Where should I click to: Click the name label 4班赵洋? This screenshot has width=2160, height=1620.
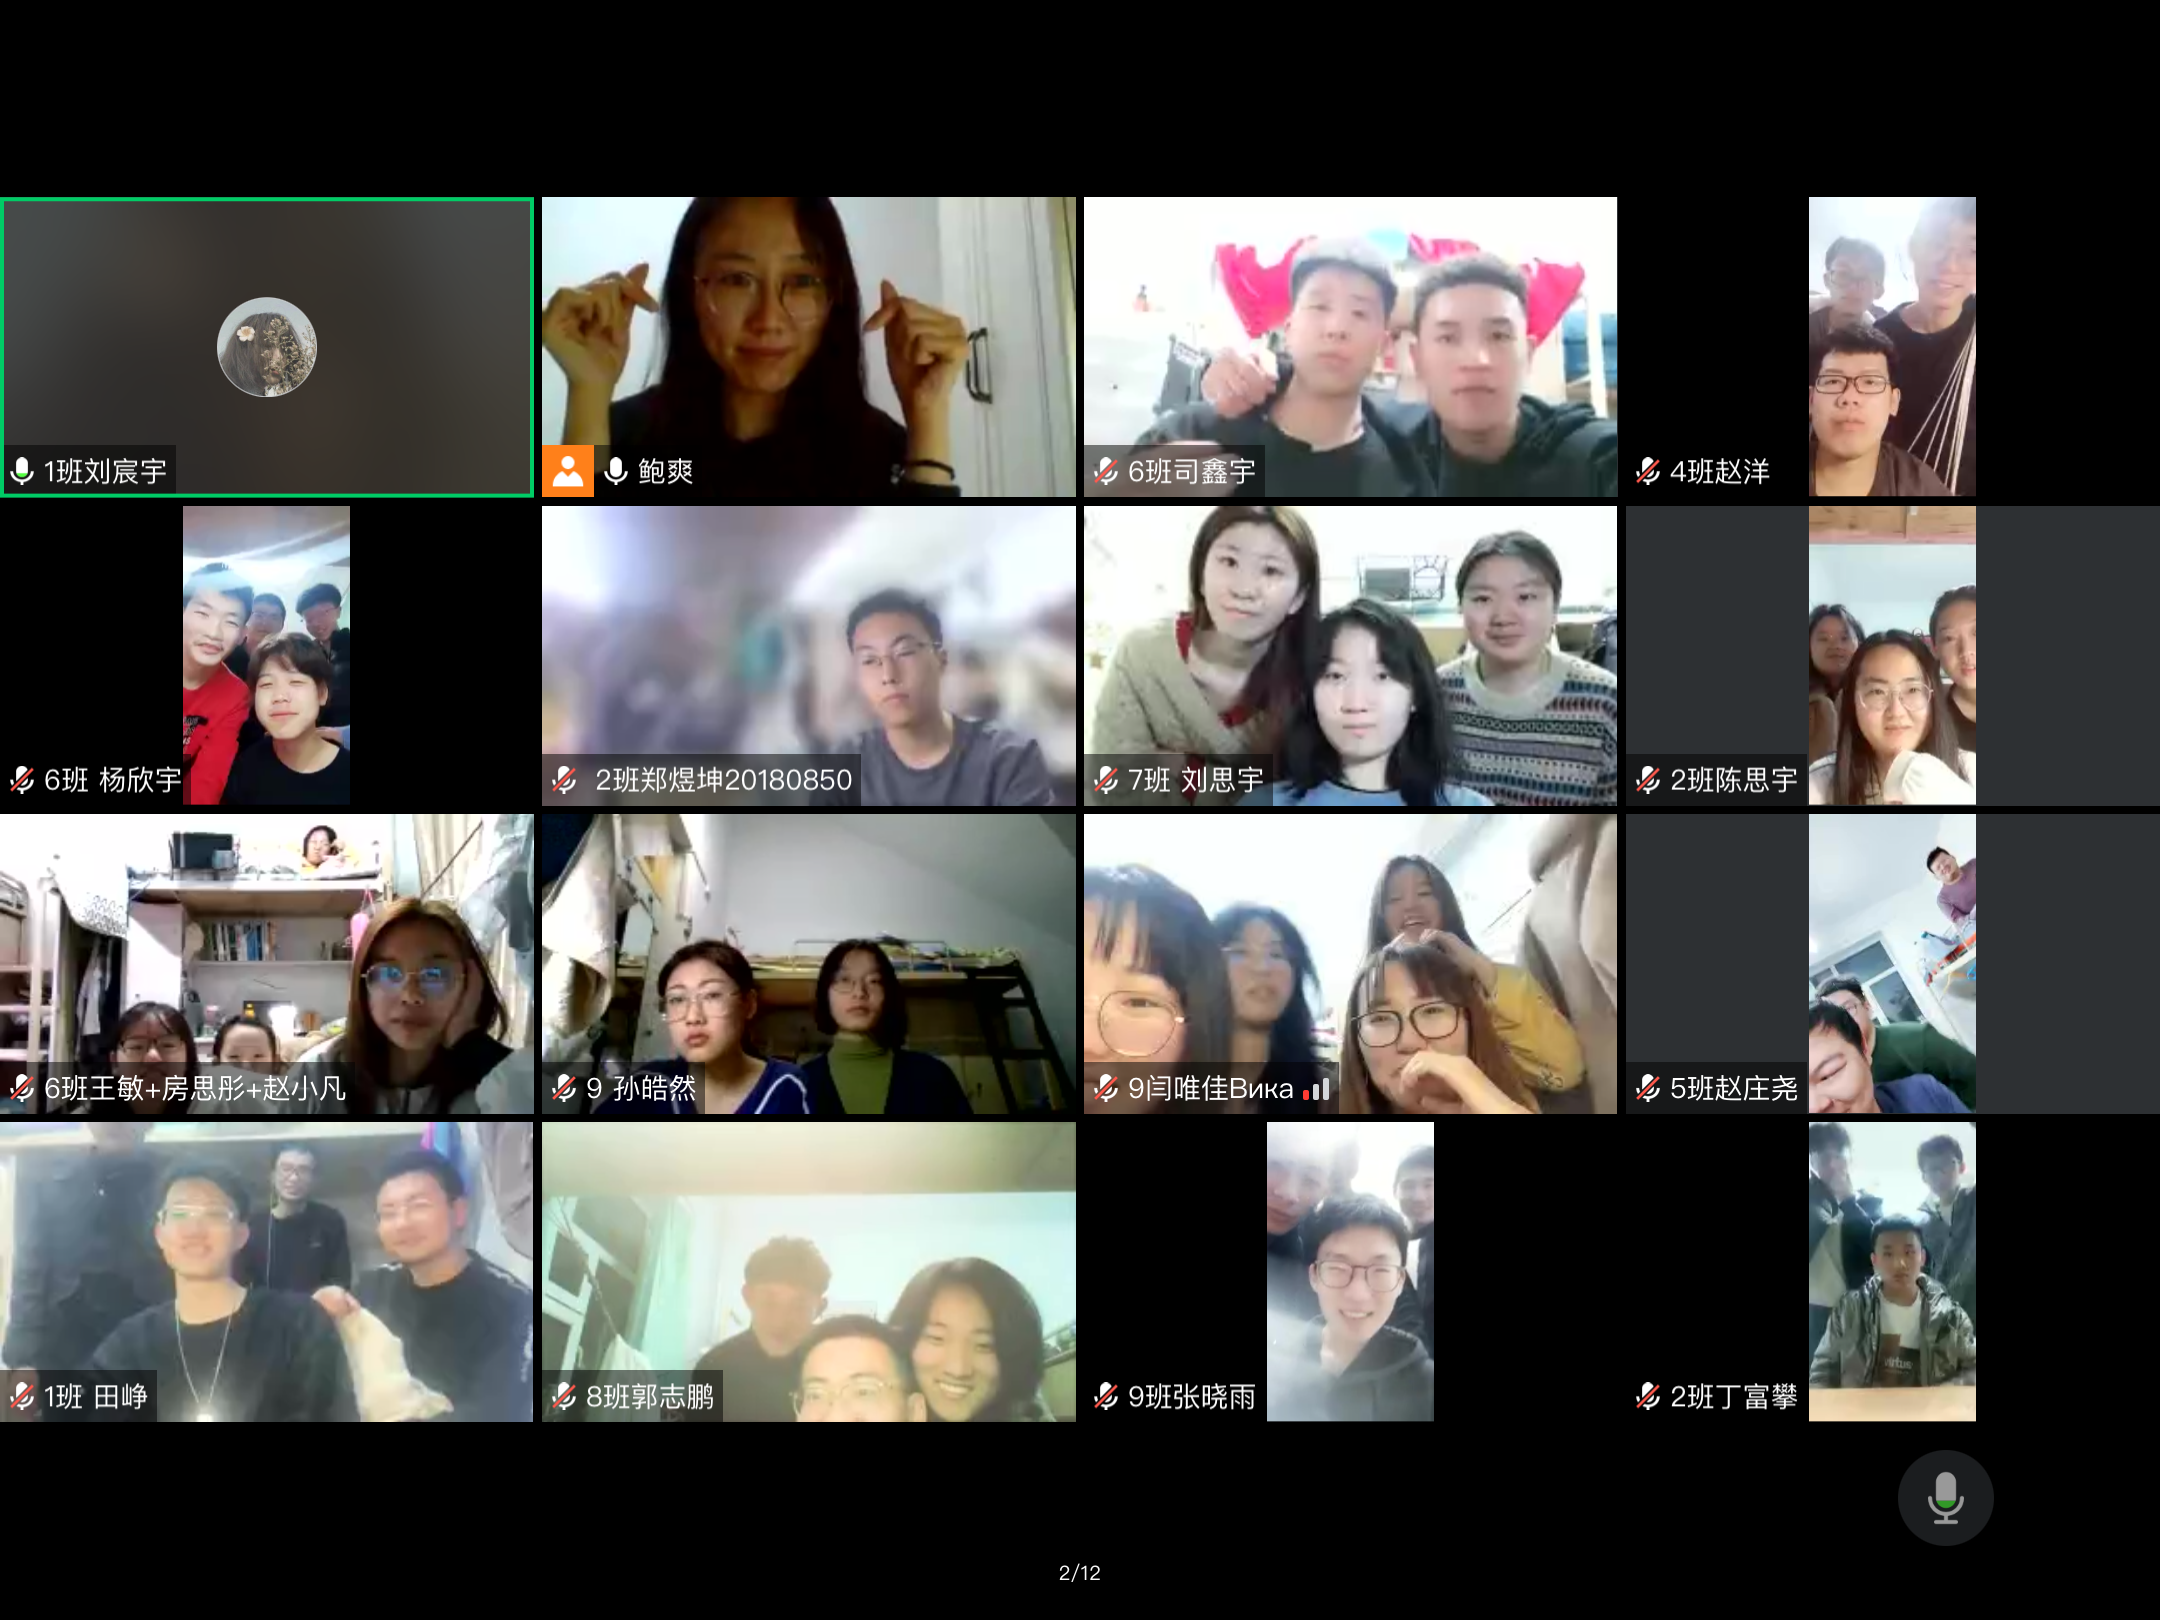(1720, 471)
